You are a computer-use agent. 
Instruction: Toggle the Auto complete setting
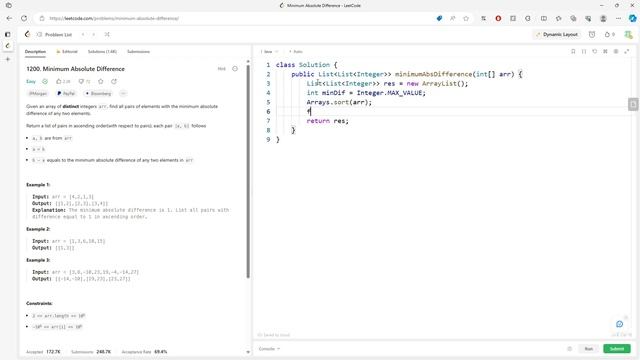click(x=296, y=52)
